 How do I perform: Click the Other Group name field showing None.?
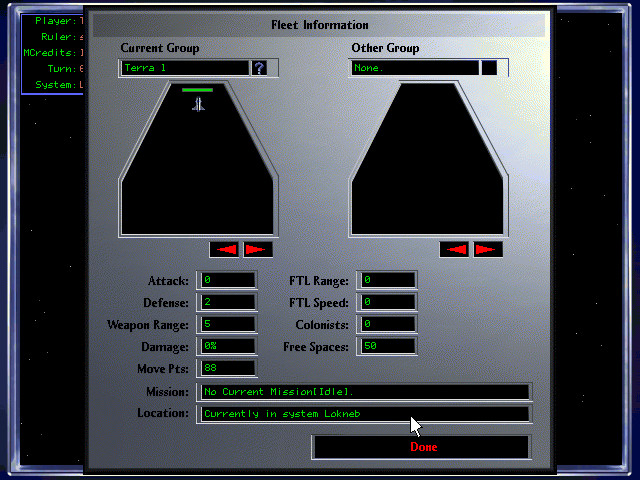[x=415, y=68]
